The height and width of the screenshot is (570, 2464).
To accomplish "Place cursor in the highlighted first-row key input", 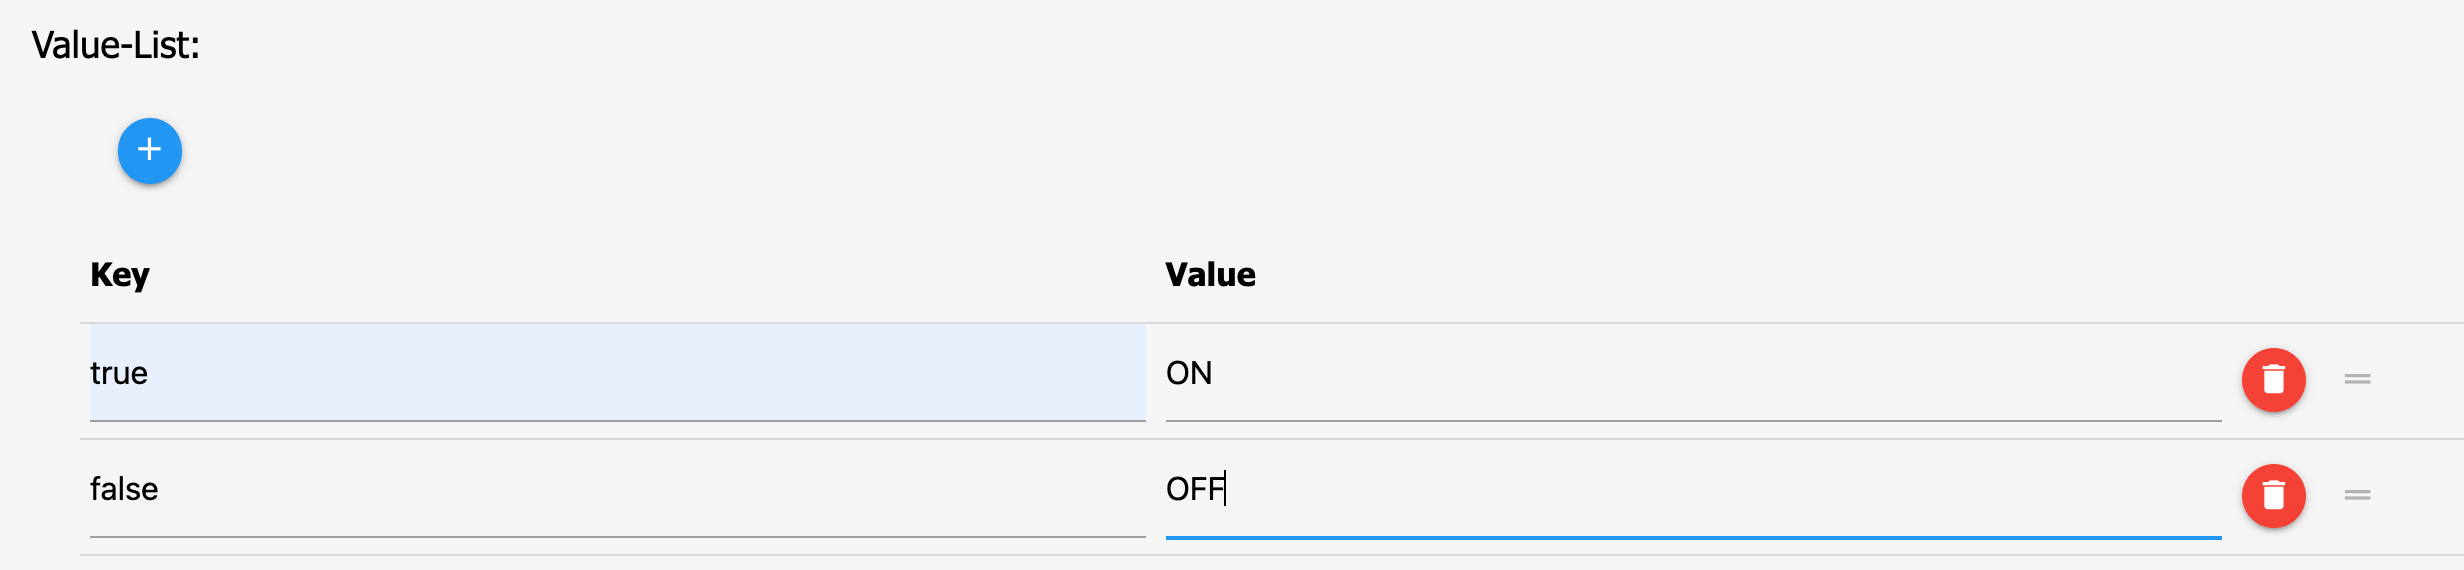I will click(616, 373).
